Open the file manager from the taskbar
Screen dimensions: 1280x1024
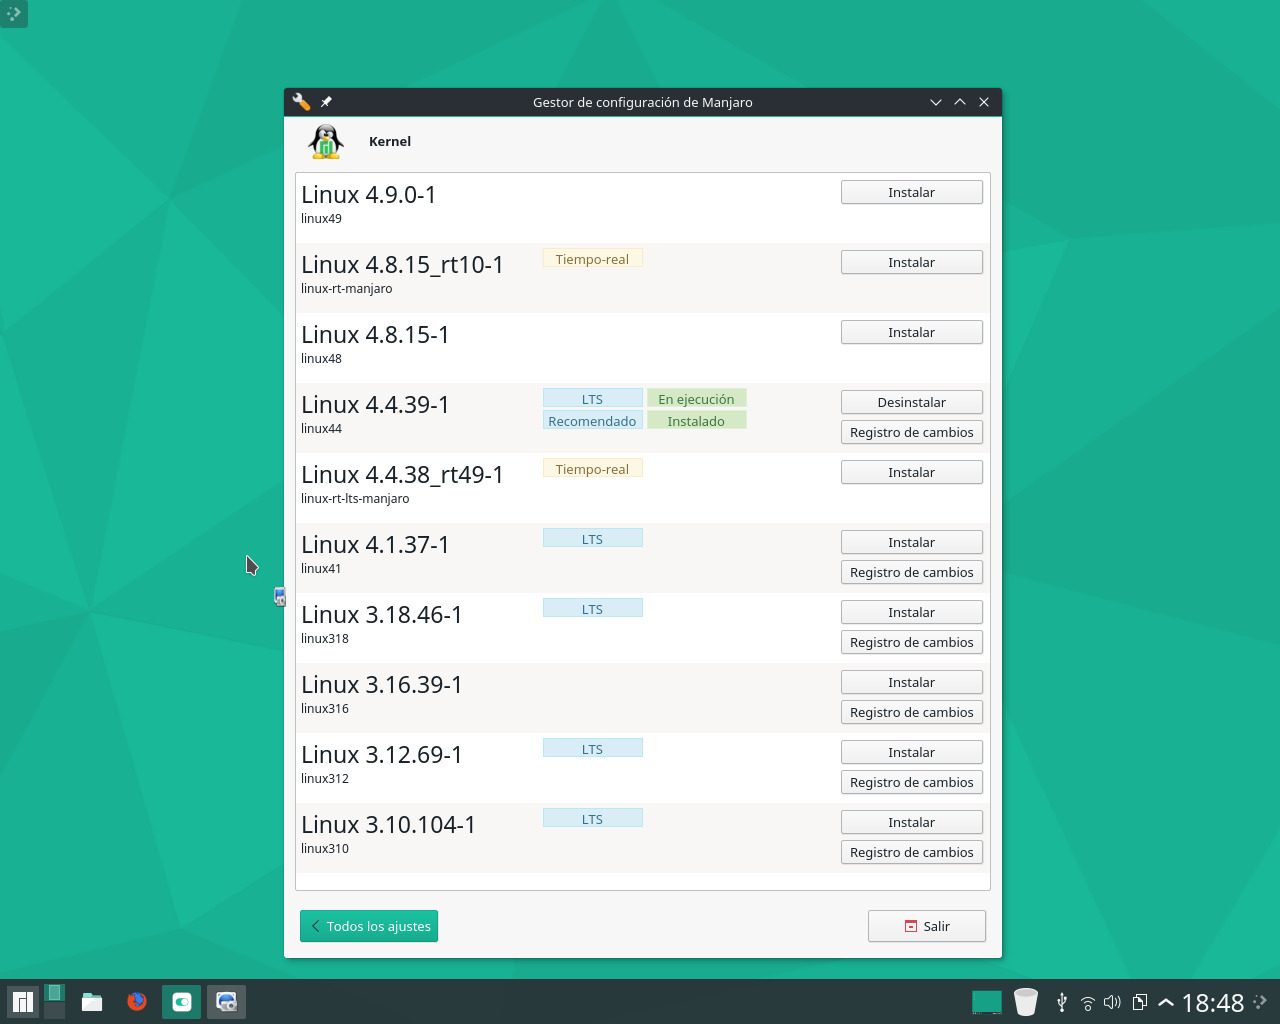pos(92,1002)
